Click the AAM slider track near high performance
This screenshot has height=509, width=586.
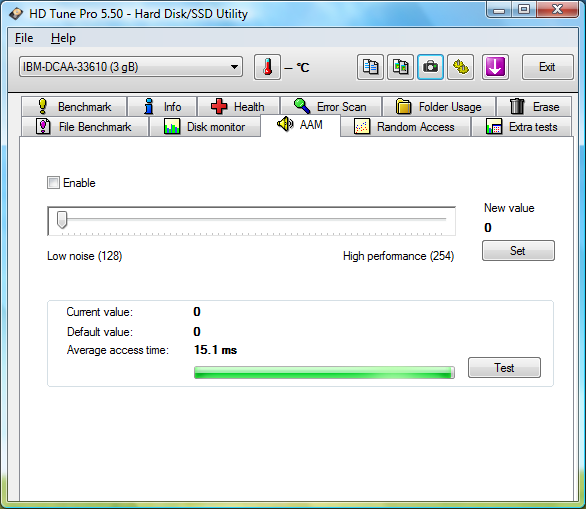(441, 219)
